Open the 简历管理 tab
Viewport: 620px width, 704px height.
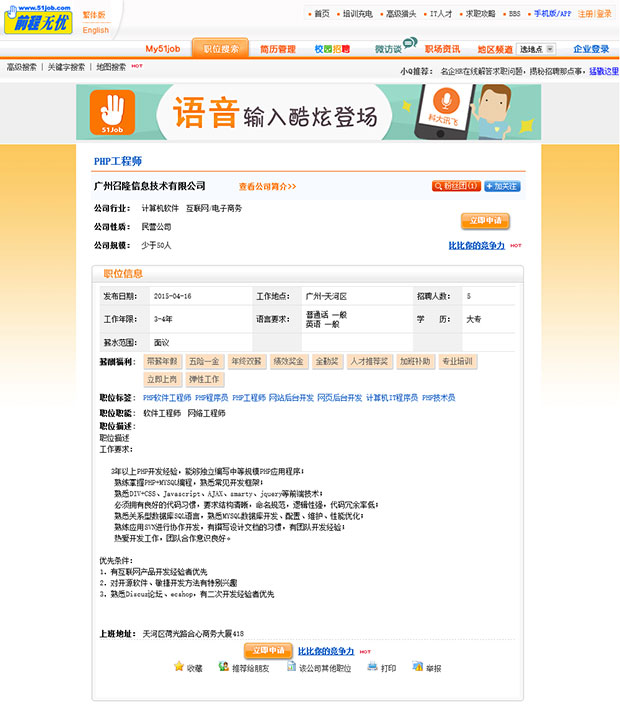point(278,49)
